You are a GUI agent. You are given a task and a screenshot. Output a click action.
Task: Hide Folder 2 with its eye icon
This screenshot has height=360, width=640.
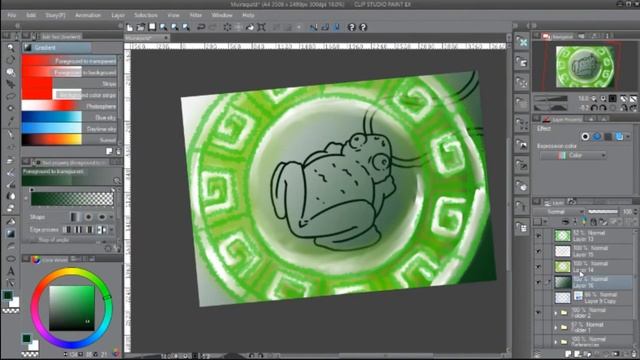coord(538,313)
